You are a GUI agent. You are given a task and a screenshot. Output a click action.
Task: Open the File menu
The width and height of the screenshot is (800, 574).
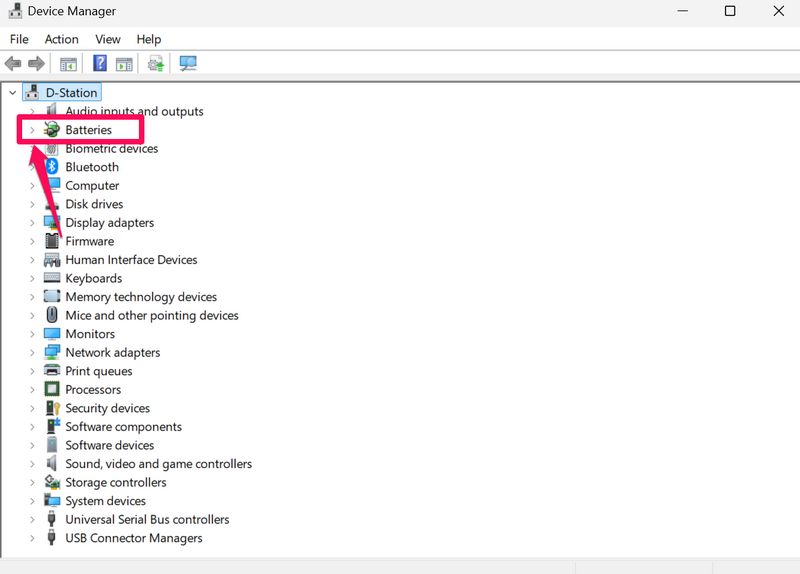pos(19,39)
